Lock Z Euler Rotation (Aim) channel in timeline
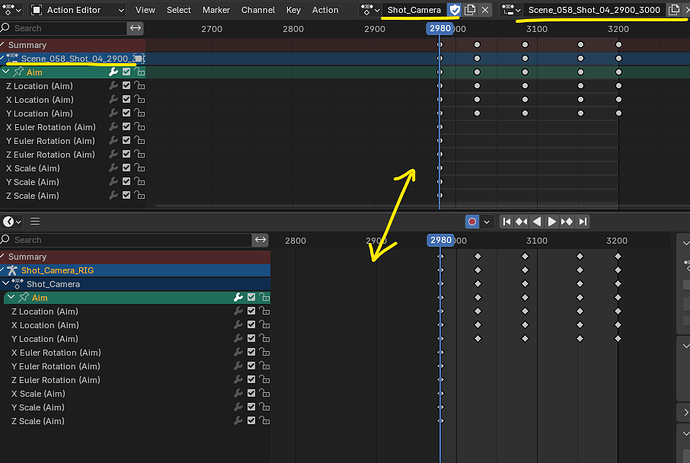This screenshot has width=690, height=463. pos(264,379)
